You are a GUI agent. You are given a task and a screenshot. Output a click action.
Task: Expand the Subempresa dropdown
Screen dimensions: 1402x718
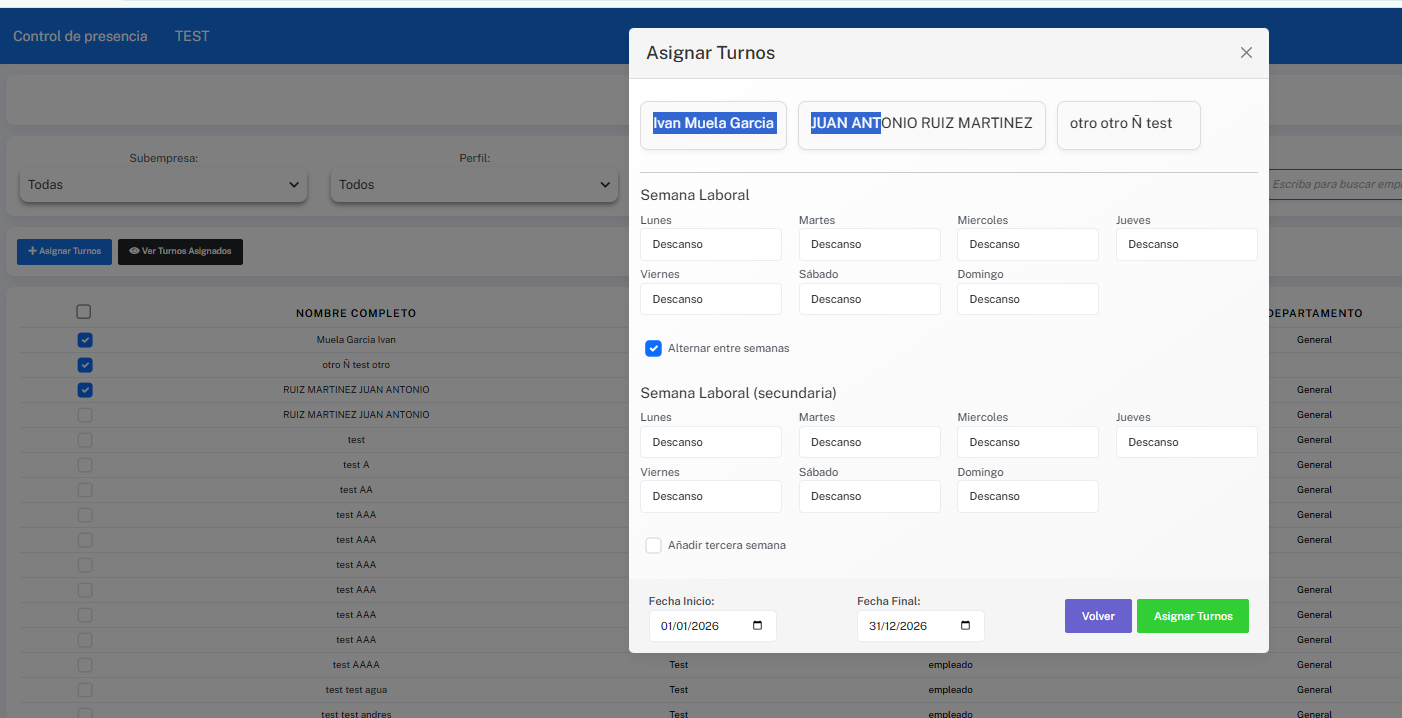tap(163, 185)
